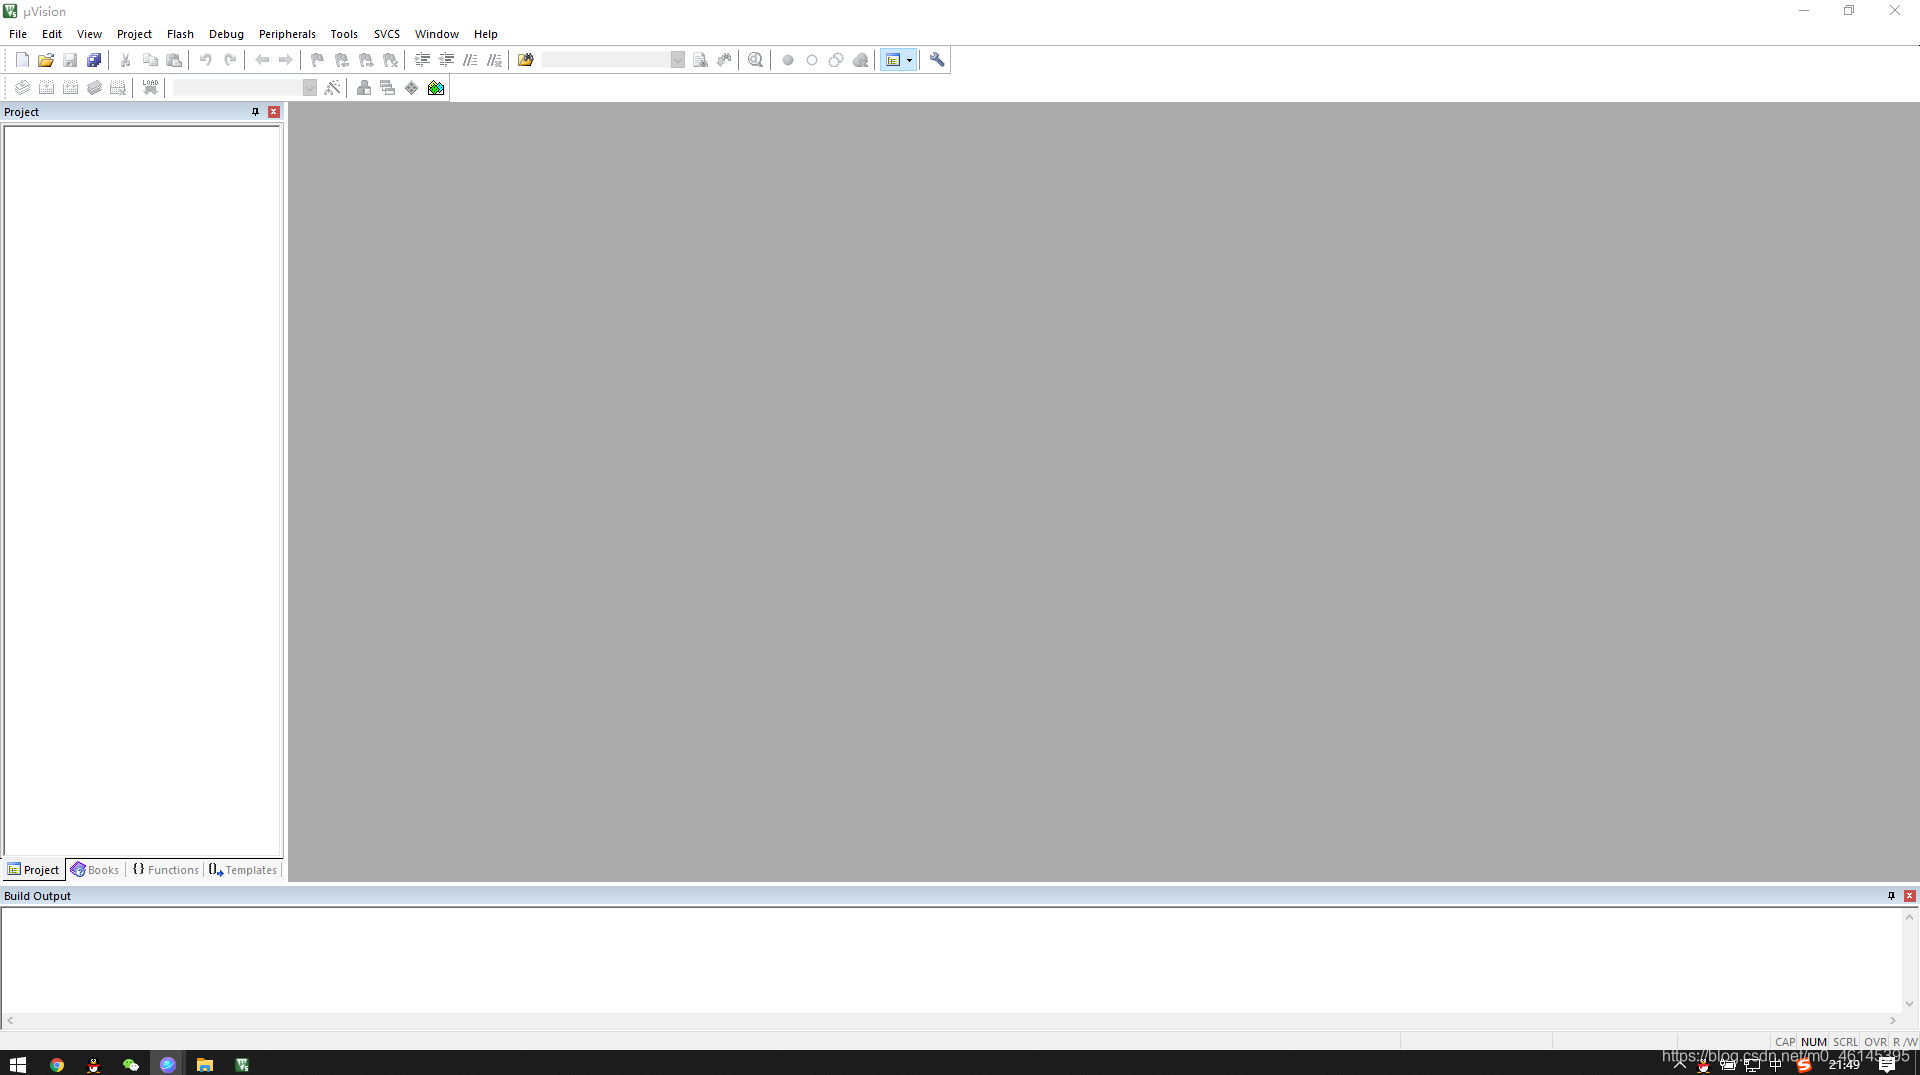Switch to the Books tab
The height and width of the screenshot is (1075, 1920).
[x=95, y=870]
